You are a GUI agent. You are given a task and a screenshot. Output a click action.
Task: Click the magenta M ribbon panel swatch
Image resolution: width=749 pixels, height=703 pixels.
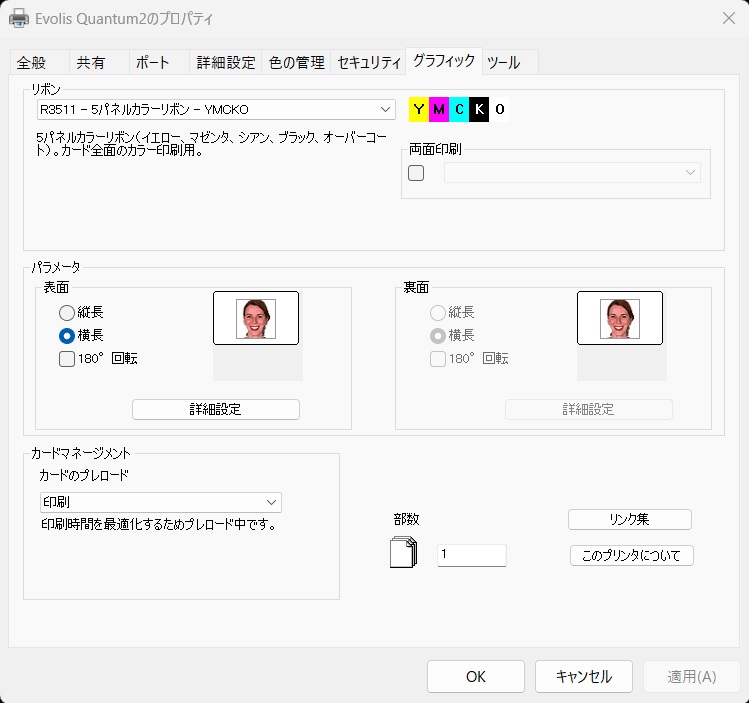439,109
